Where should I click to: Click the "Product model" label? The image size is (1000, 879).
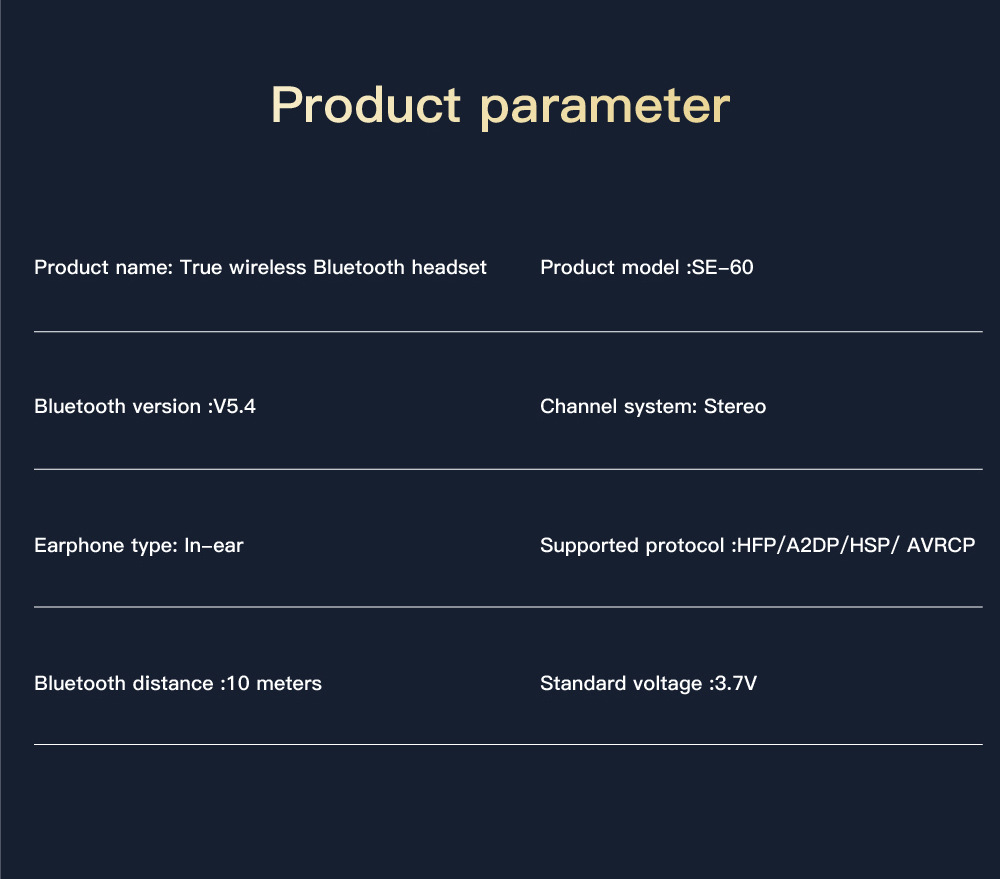pyautogui.click(x=610, y=267)
